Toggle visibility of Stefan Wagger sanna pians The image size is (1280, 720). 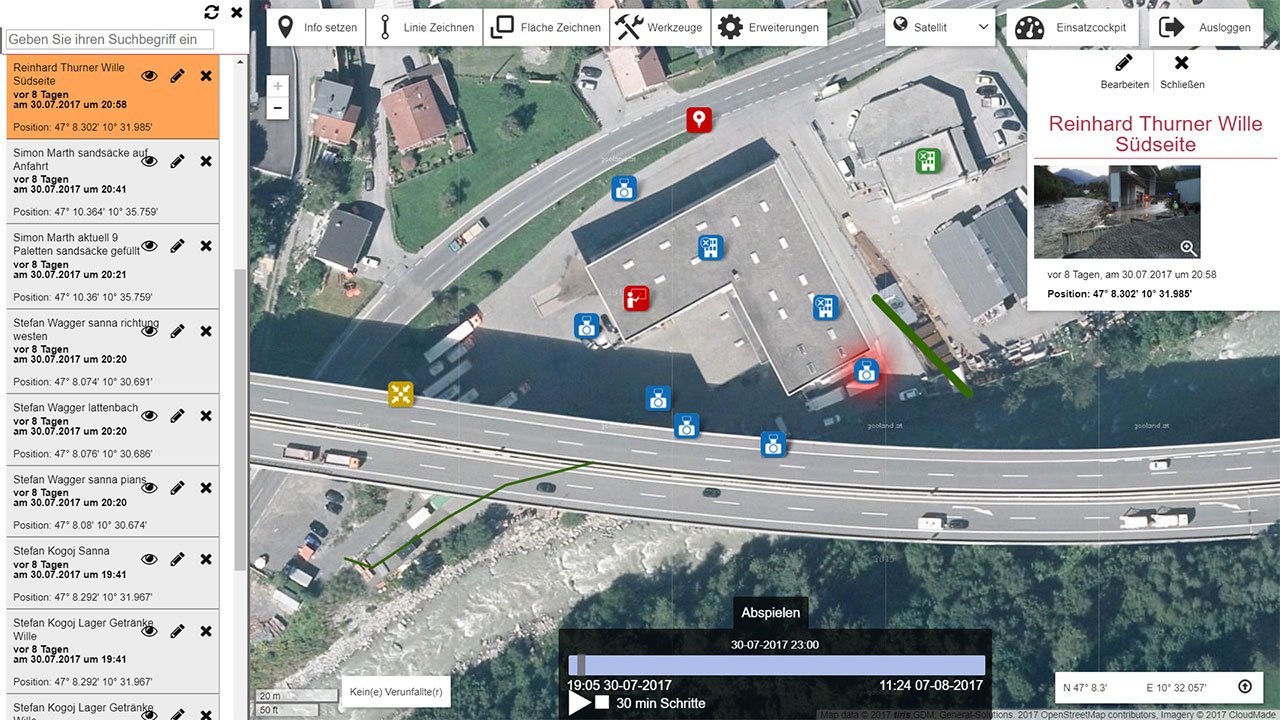point(150,488)
